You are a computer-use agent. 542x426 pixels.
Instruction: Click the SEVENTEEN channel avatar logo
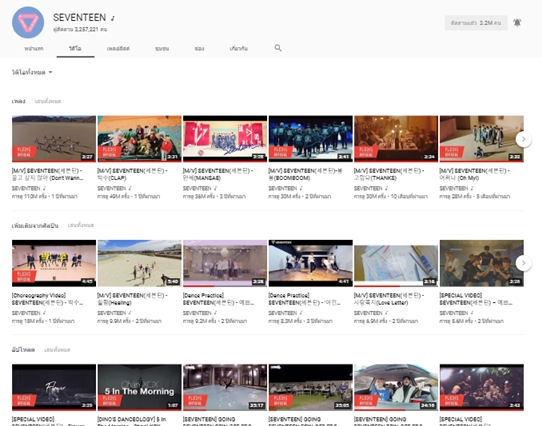click(28, 22)
